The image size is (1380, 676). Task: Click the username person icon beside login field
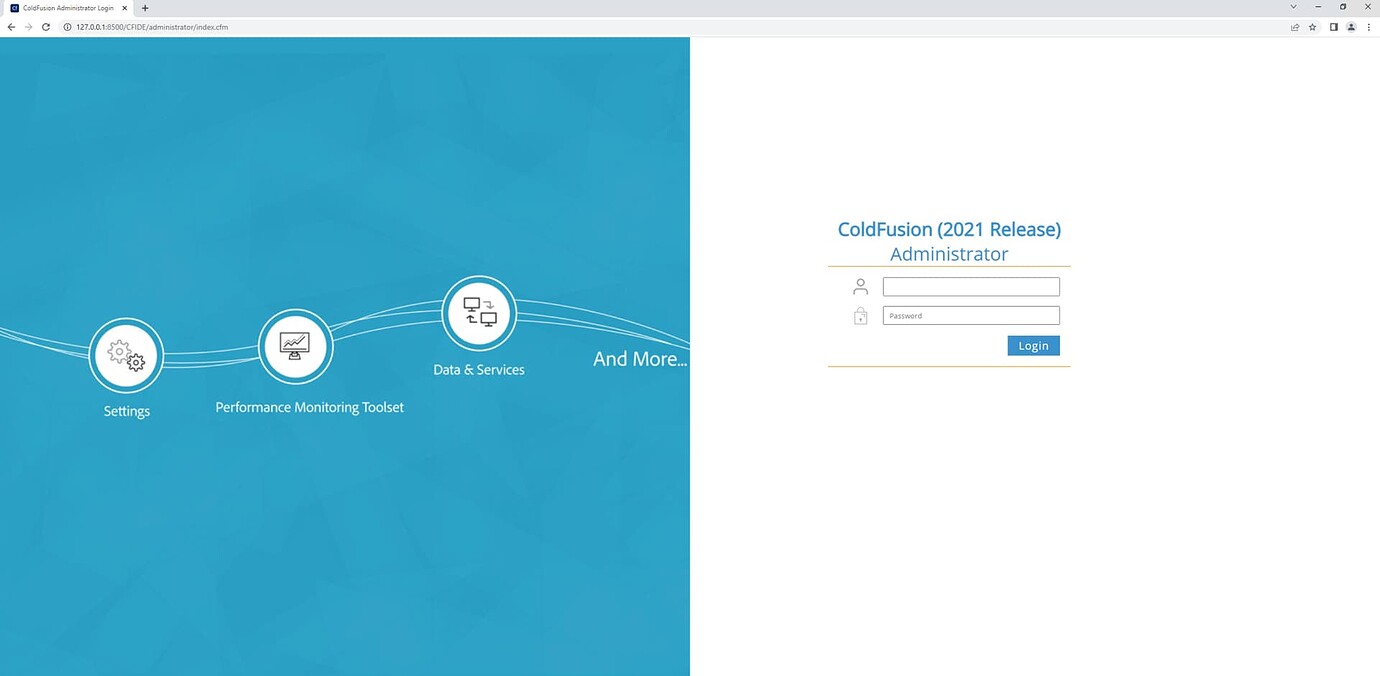[860, 286]
